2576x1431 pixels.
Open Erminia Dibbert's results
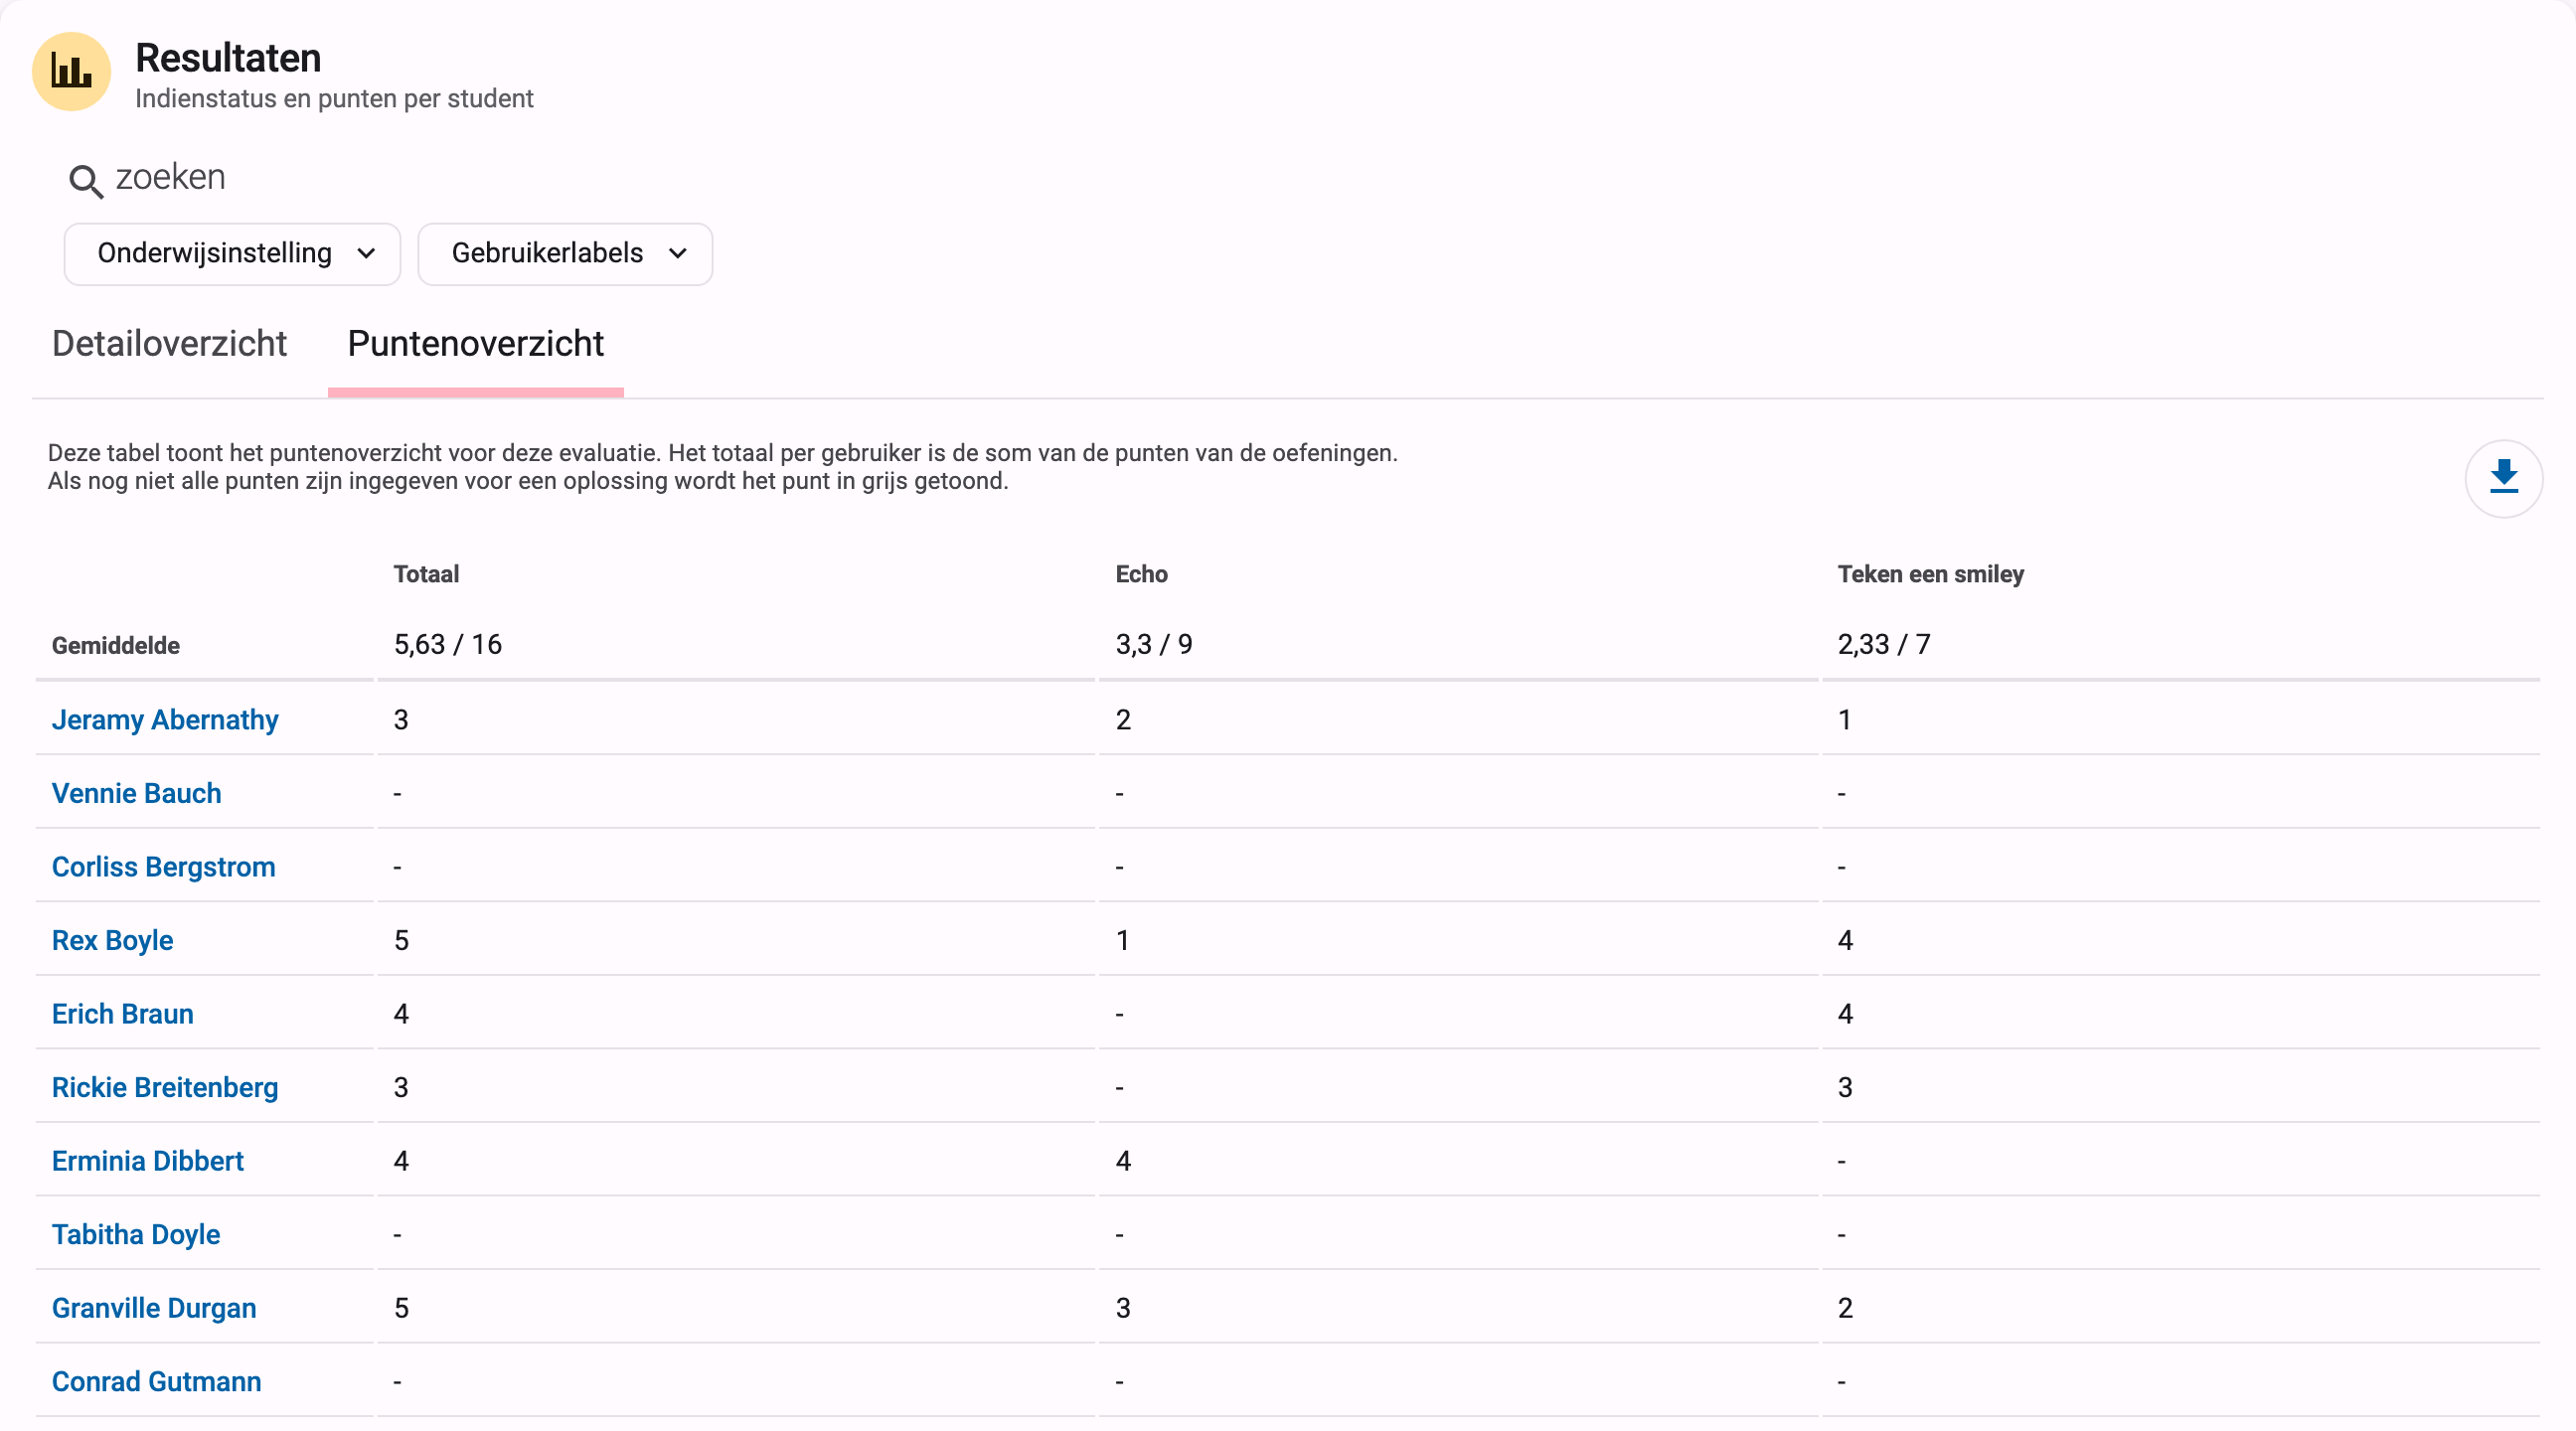click(x=148, y=1161)
